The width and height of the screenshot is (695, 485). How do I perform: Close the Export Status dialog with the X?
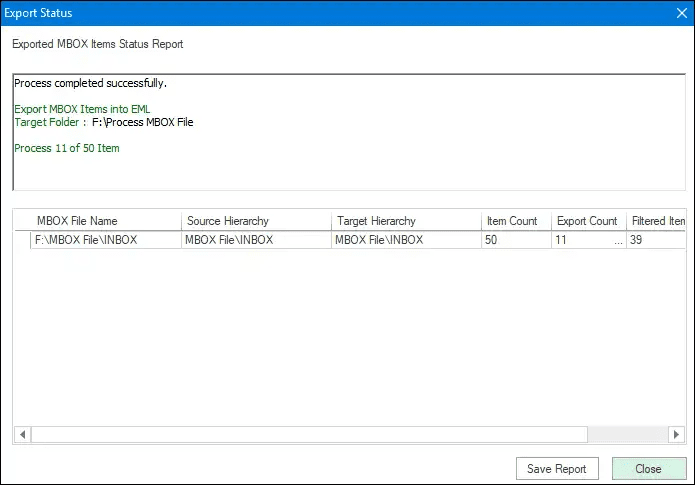pyautogui.click(x=682, y=13)
